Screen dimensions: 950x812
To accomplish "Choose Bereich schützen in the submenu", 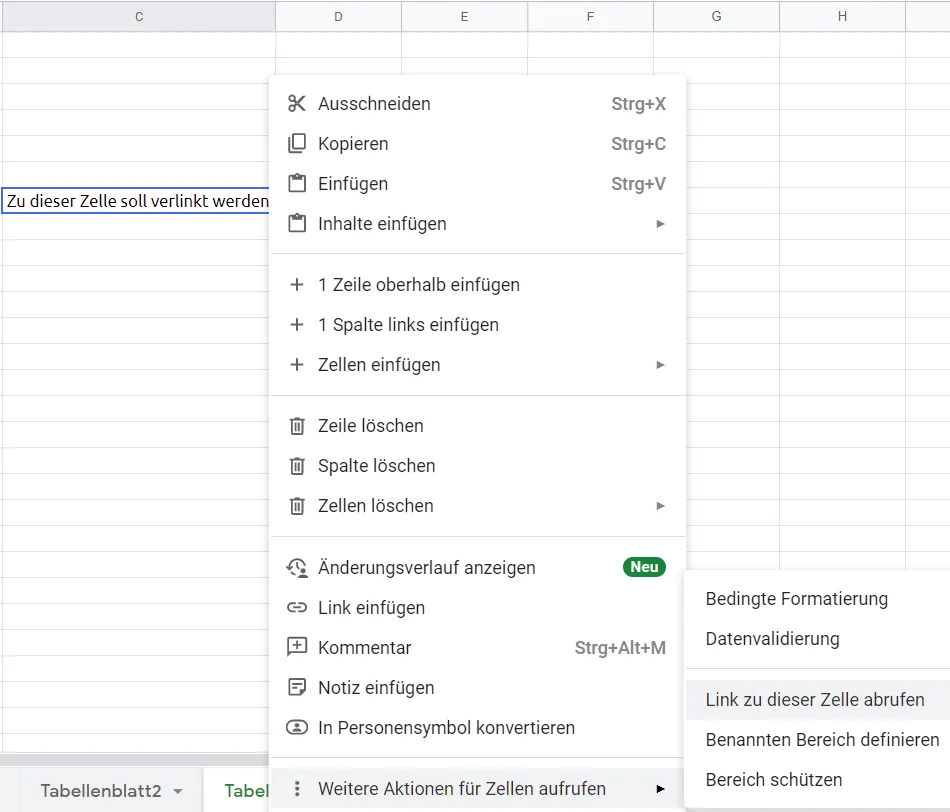I will click(818, 780).
